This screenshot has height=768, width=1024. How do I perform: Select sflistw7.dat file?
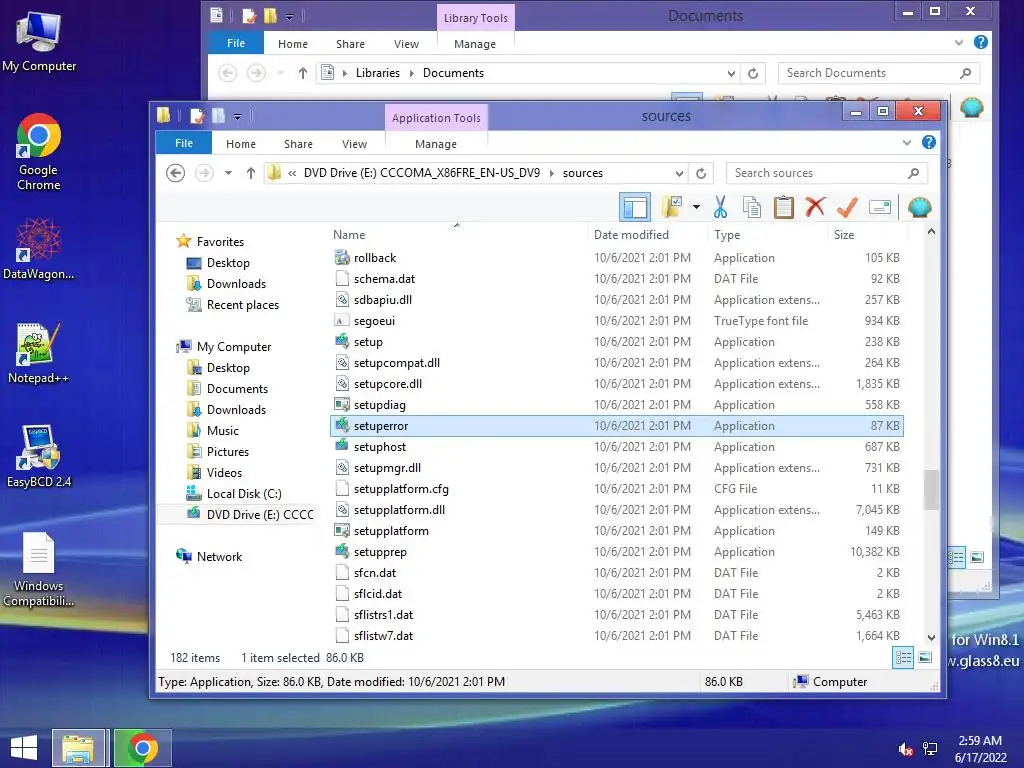(x=616, y=635)
